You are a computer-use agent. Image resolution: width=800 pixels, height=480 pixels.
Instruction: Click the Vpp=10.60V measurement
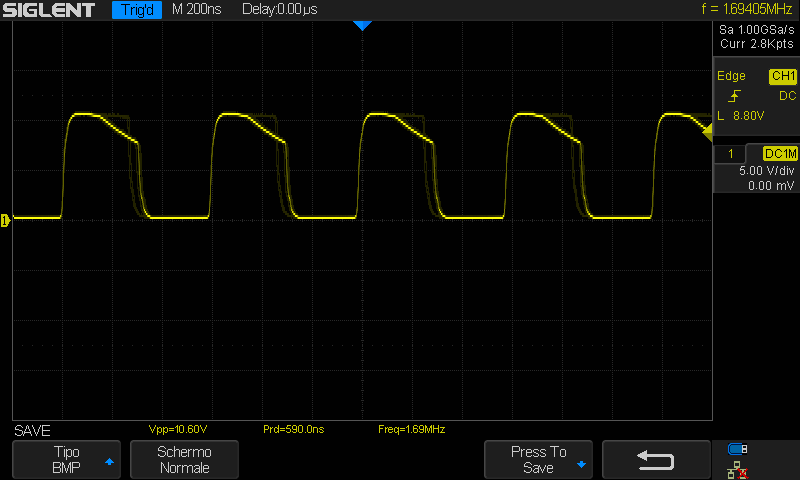click(x=178, y=430)
